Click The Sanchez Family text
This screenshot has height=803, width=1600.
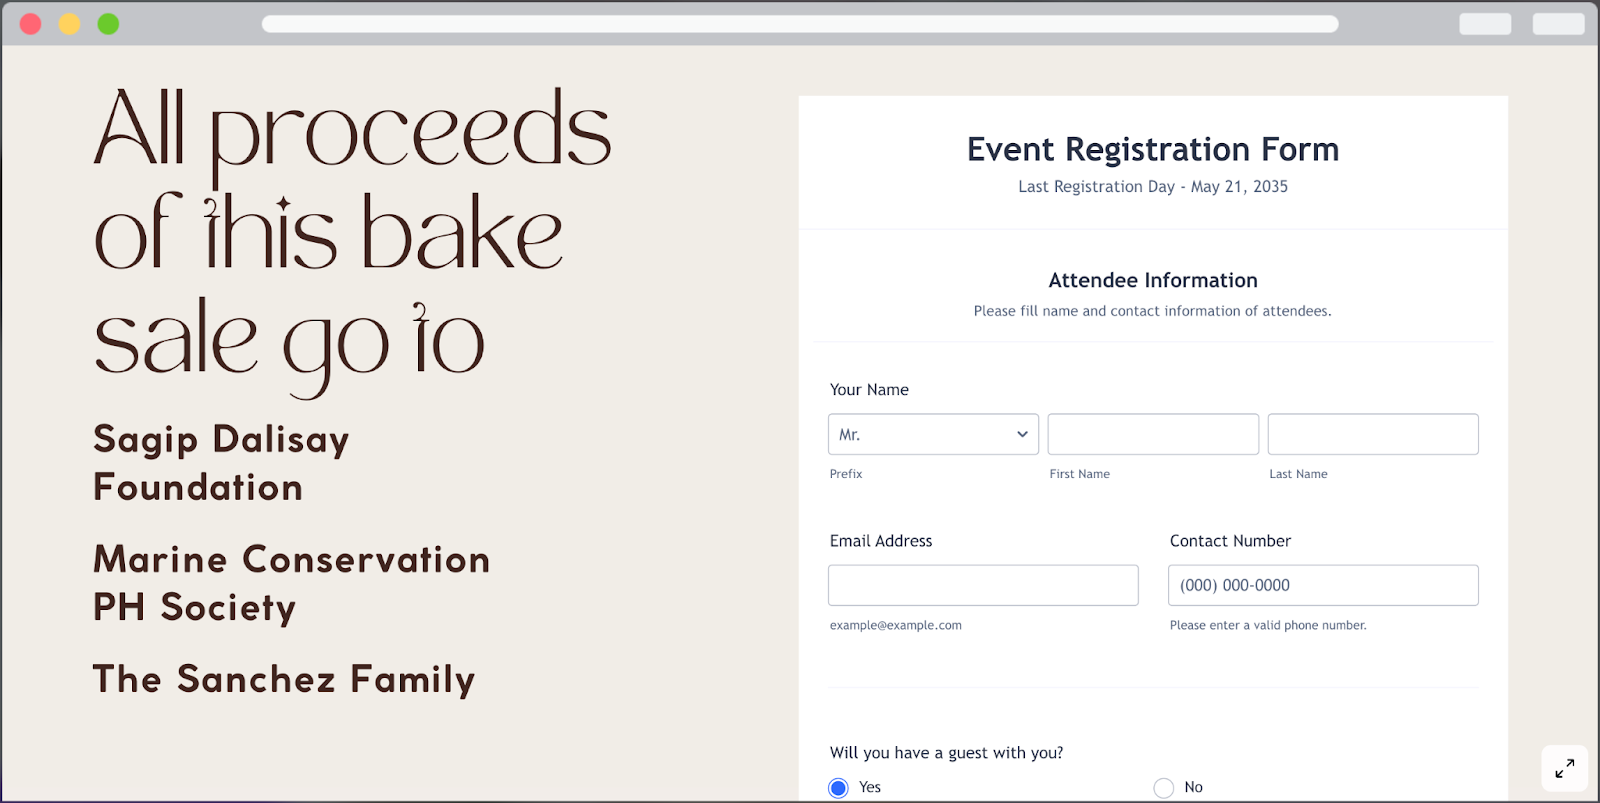pyautogui.click(x=284, y=680)
